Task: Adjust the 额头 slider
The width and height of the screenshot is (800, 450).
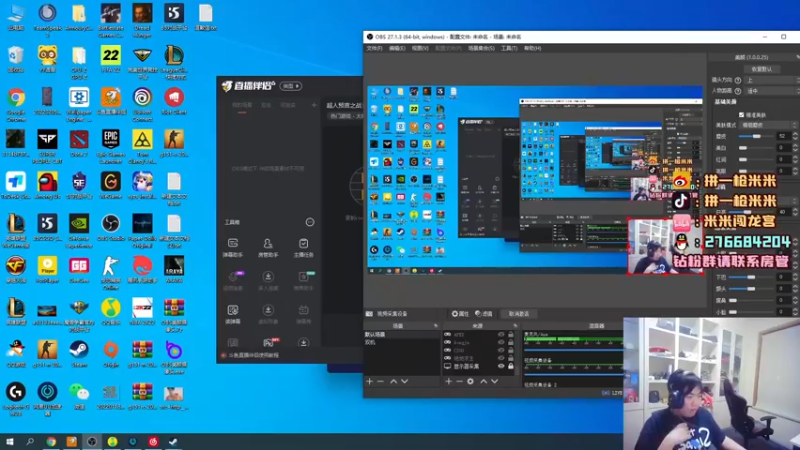Action: tap(751, 289)
